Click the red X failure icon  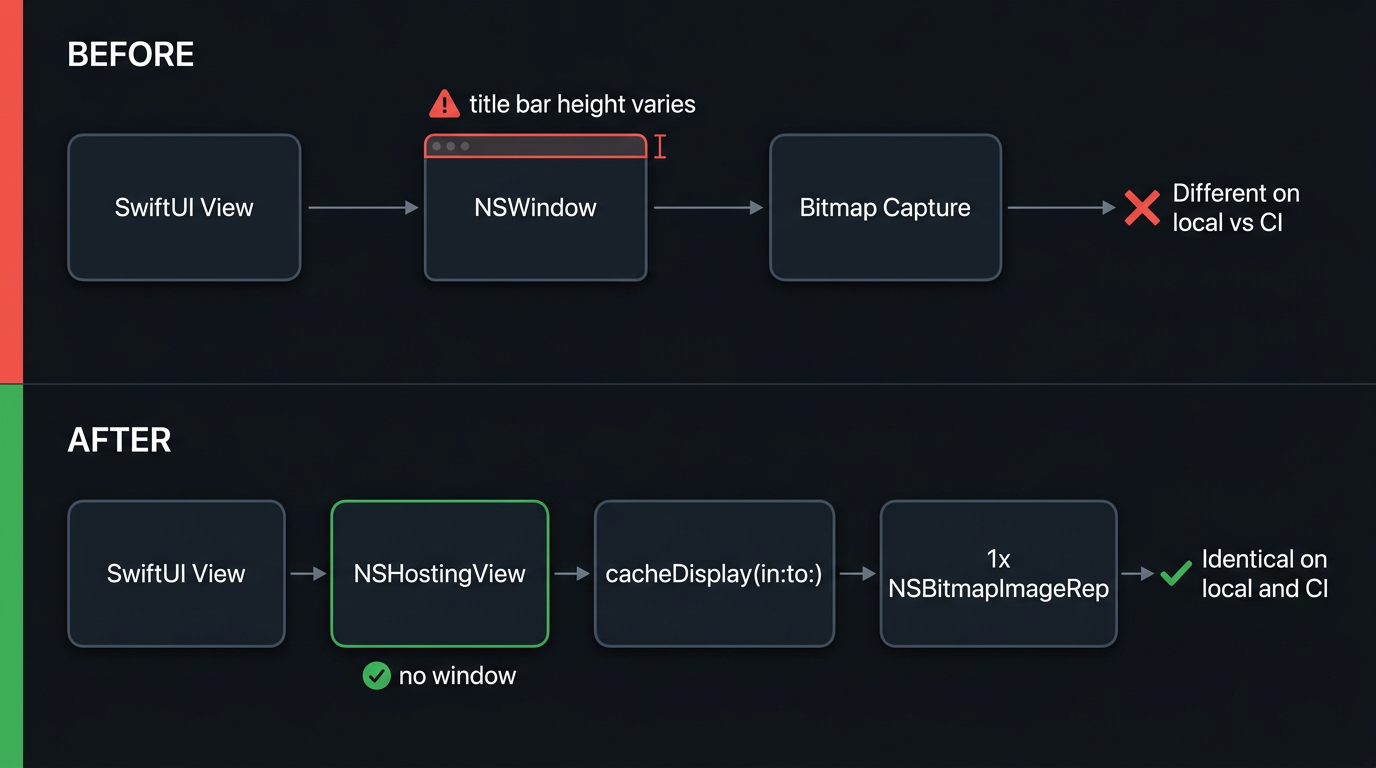tap(1142, 208)
